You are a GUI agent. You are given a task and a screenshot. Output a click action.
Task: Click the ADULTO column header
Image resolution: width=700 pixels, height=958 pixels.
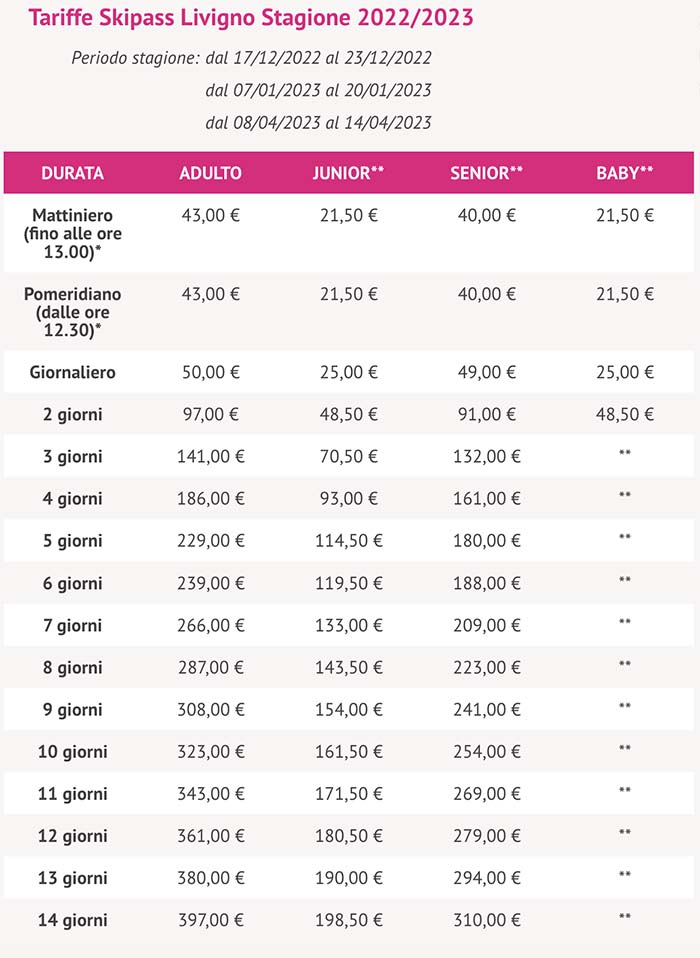pos(210,173)
